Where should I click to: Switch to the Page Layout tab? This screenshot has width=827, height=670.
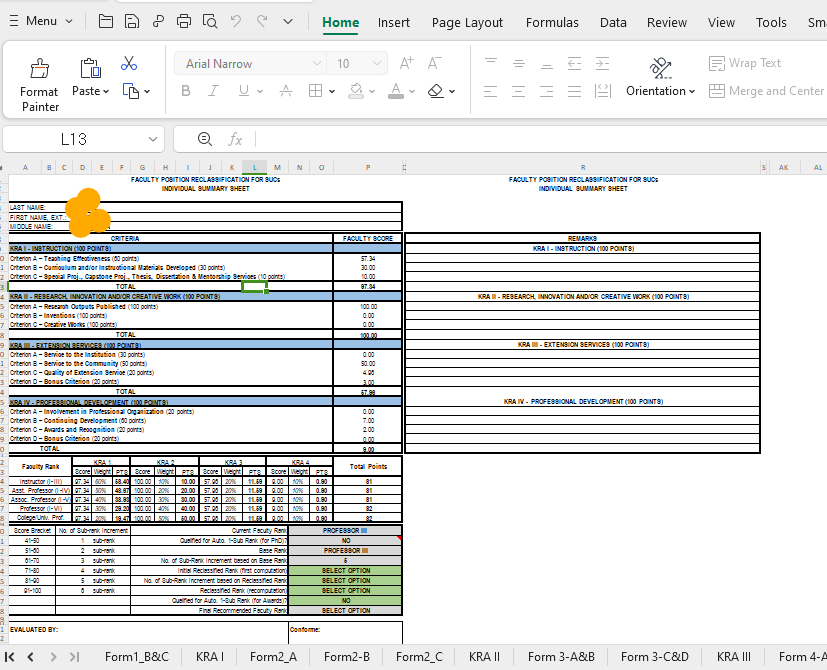pos(467,23)
